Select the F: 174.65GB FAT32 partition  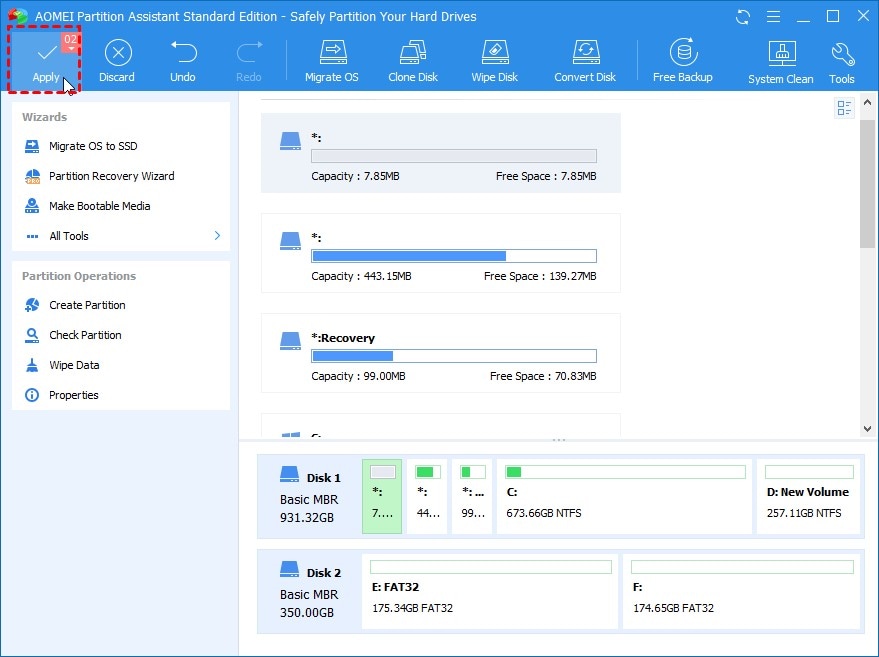[741, 591]
